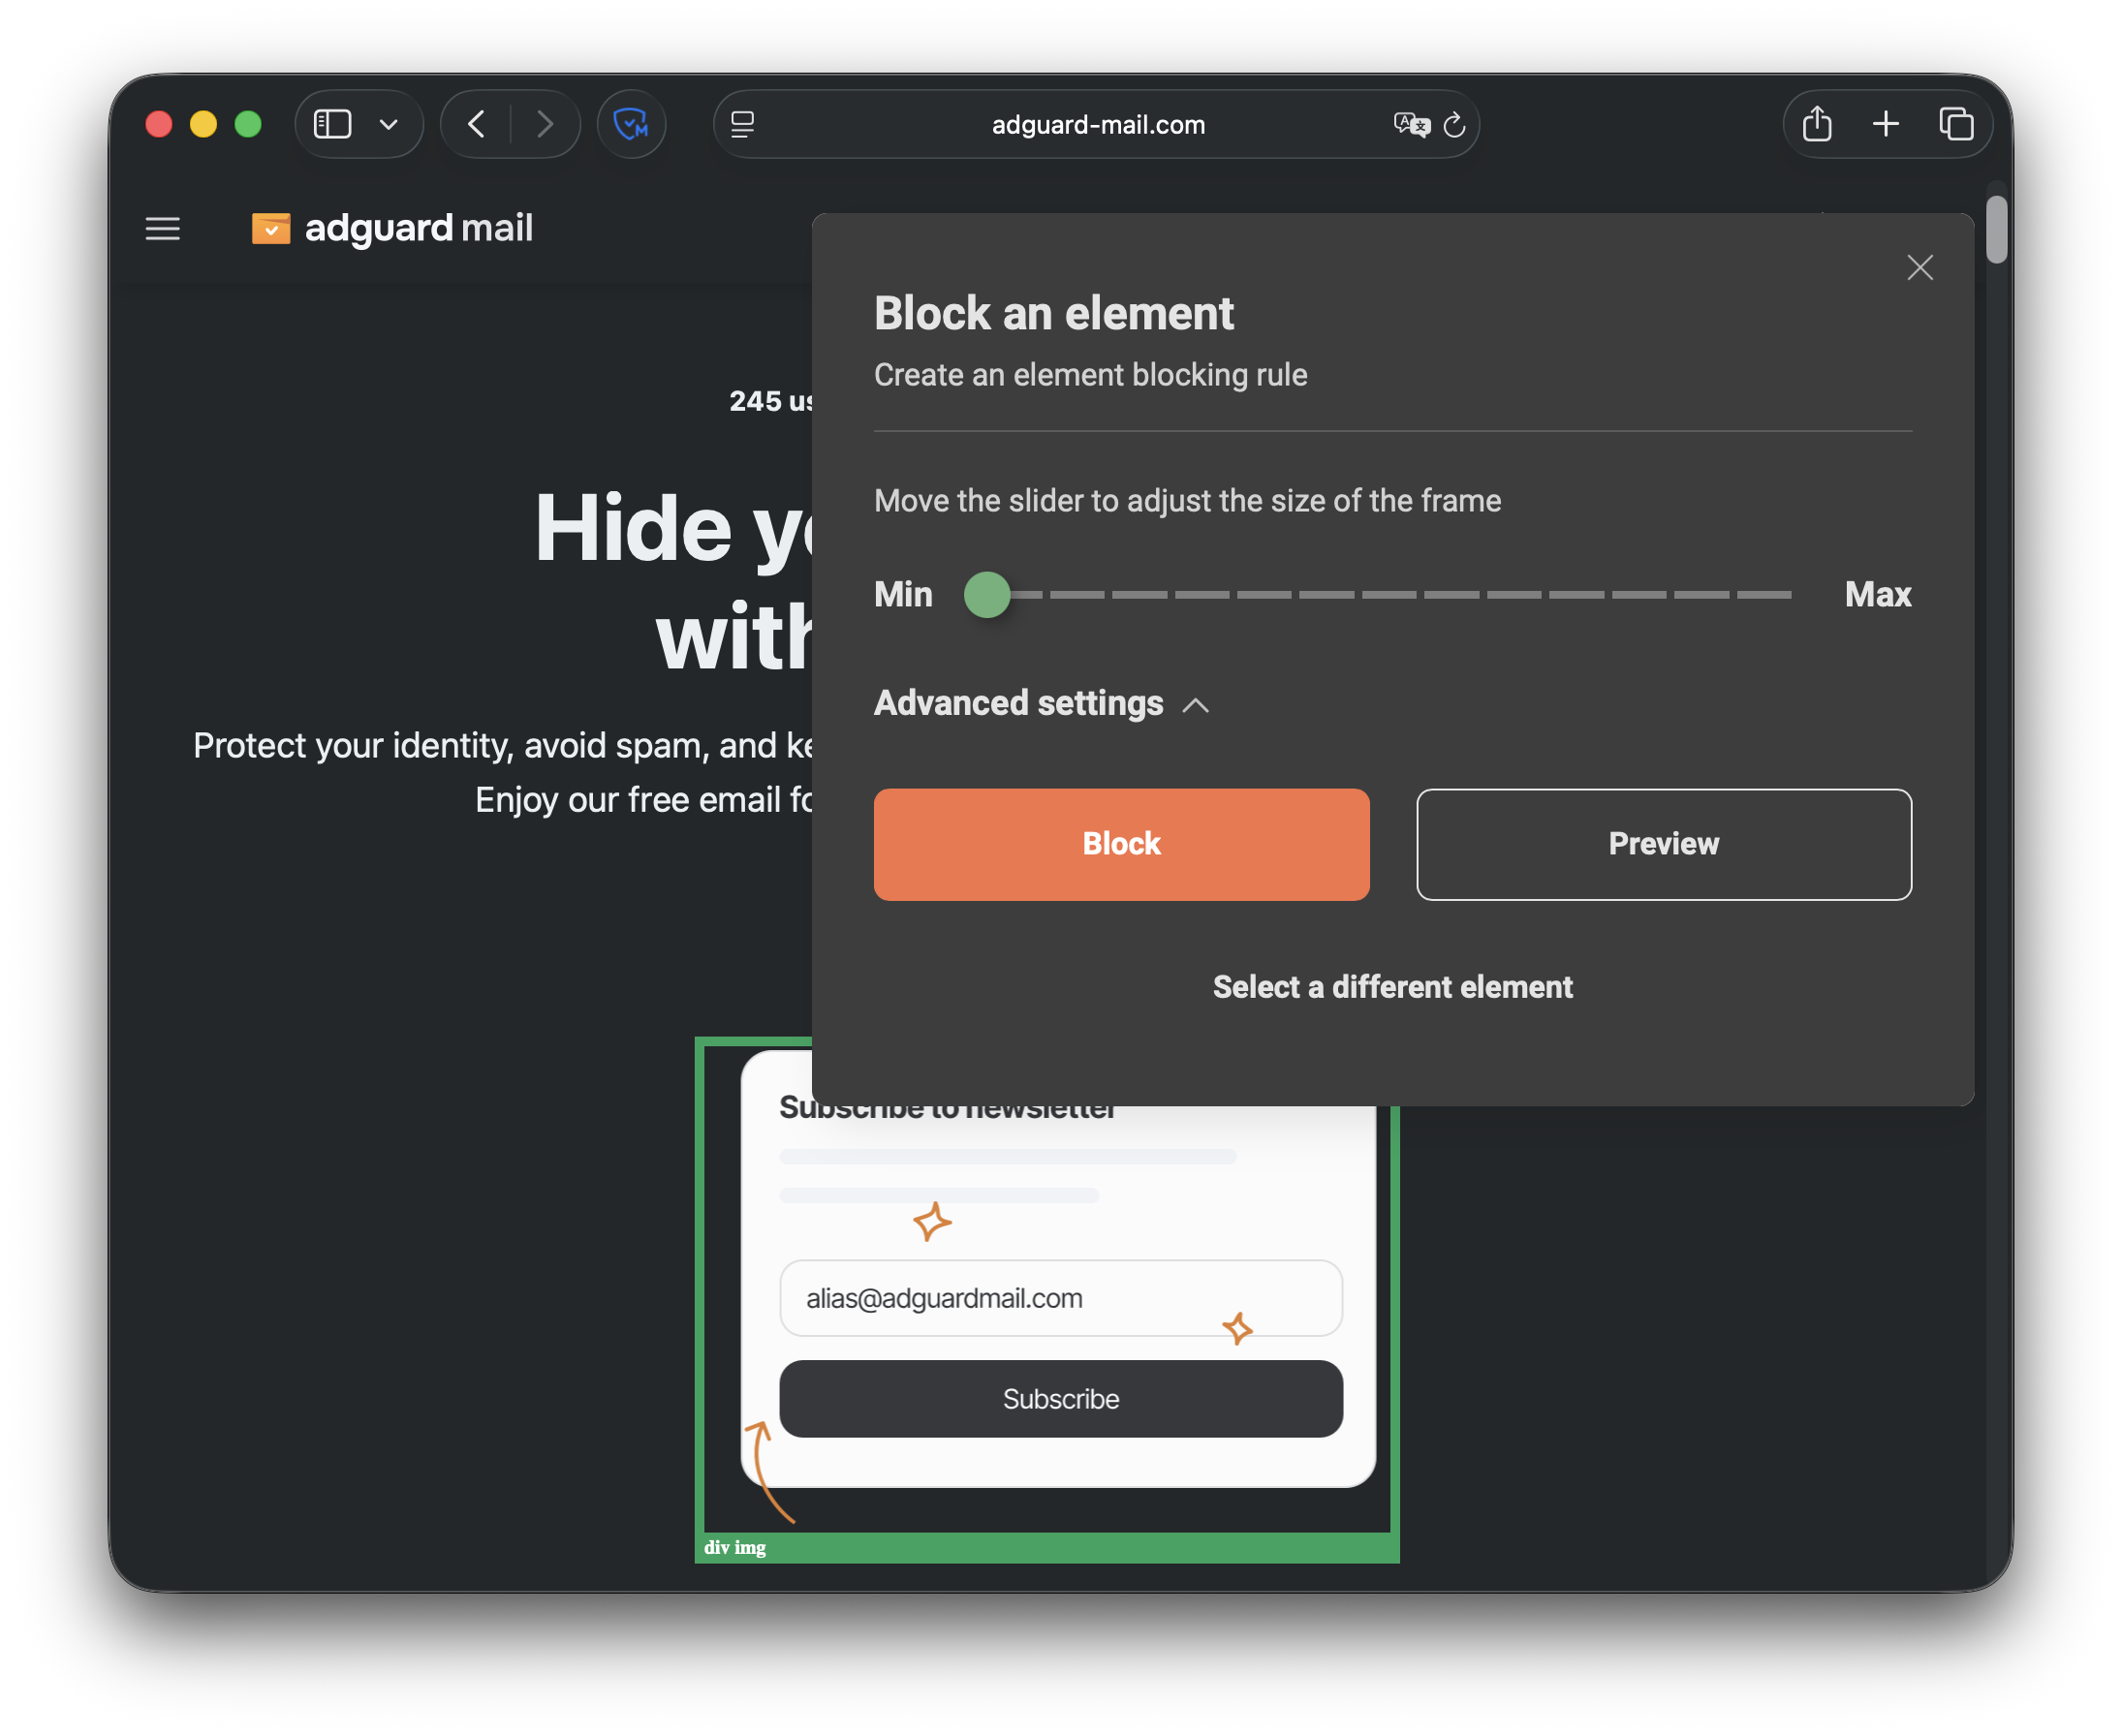Open a new tab with the plus icon
The height and width of the screenshot is (1736, 2122).
pyautogui.click(x=1885, y=124)
